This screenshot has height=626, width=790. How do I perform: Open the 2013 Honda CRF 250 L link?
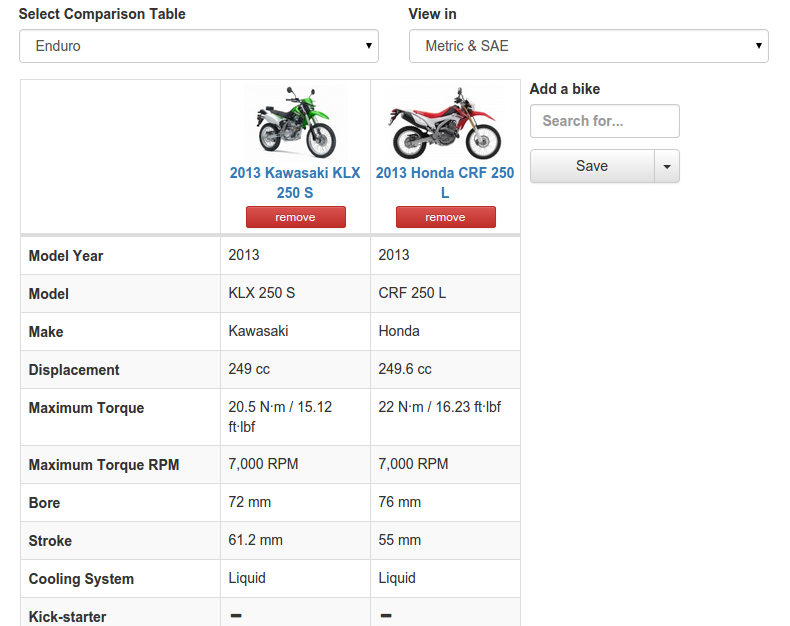445,182
